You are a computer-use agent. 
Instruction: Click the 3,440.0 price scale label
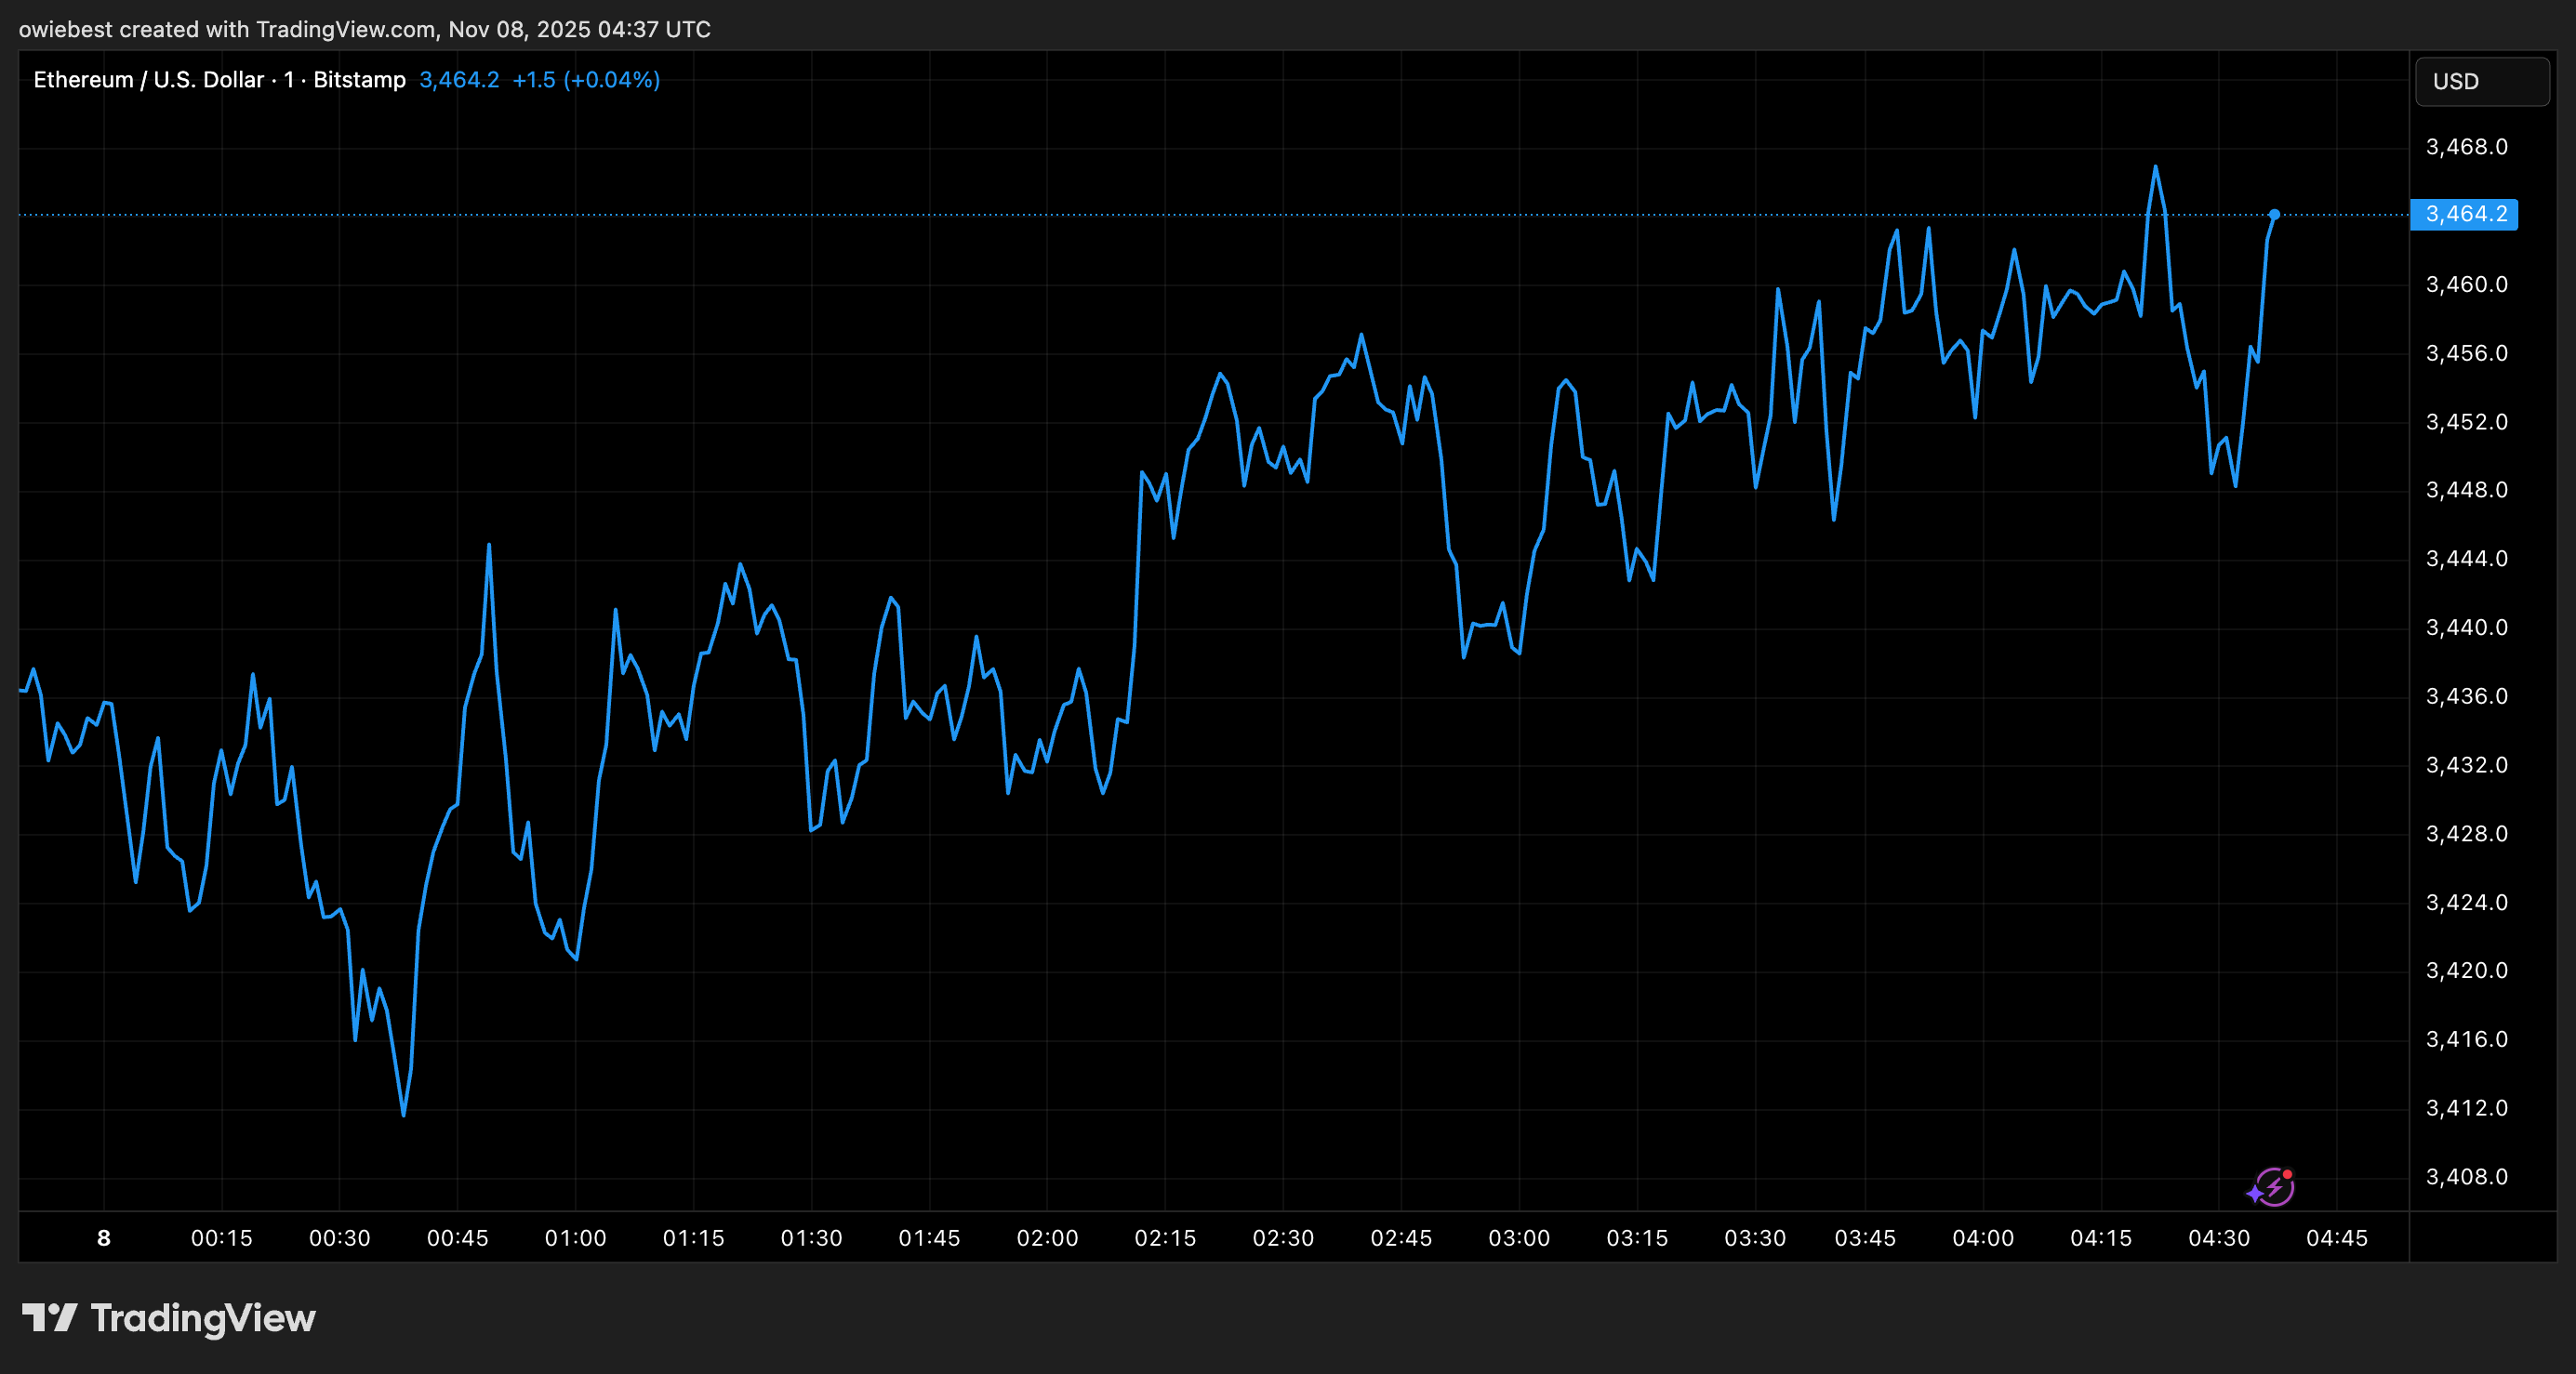point(2466,627)
